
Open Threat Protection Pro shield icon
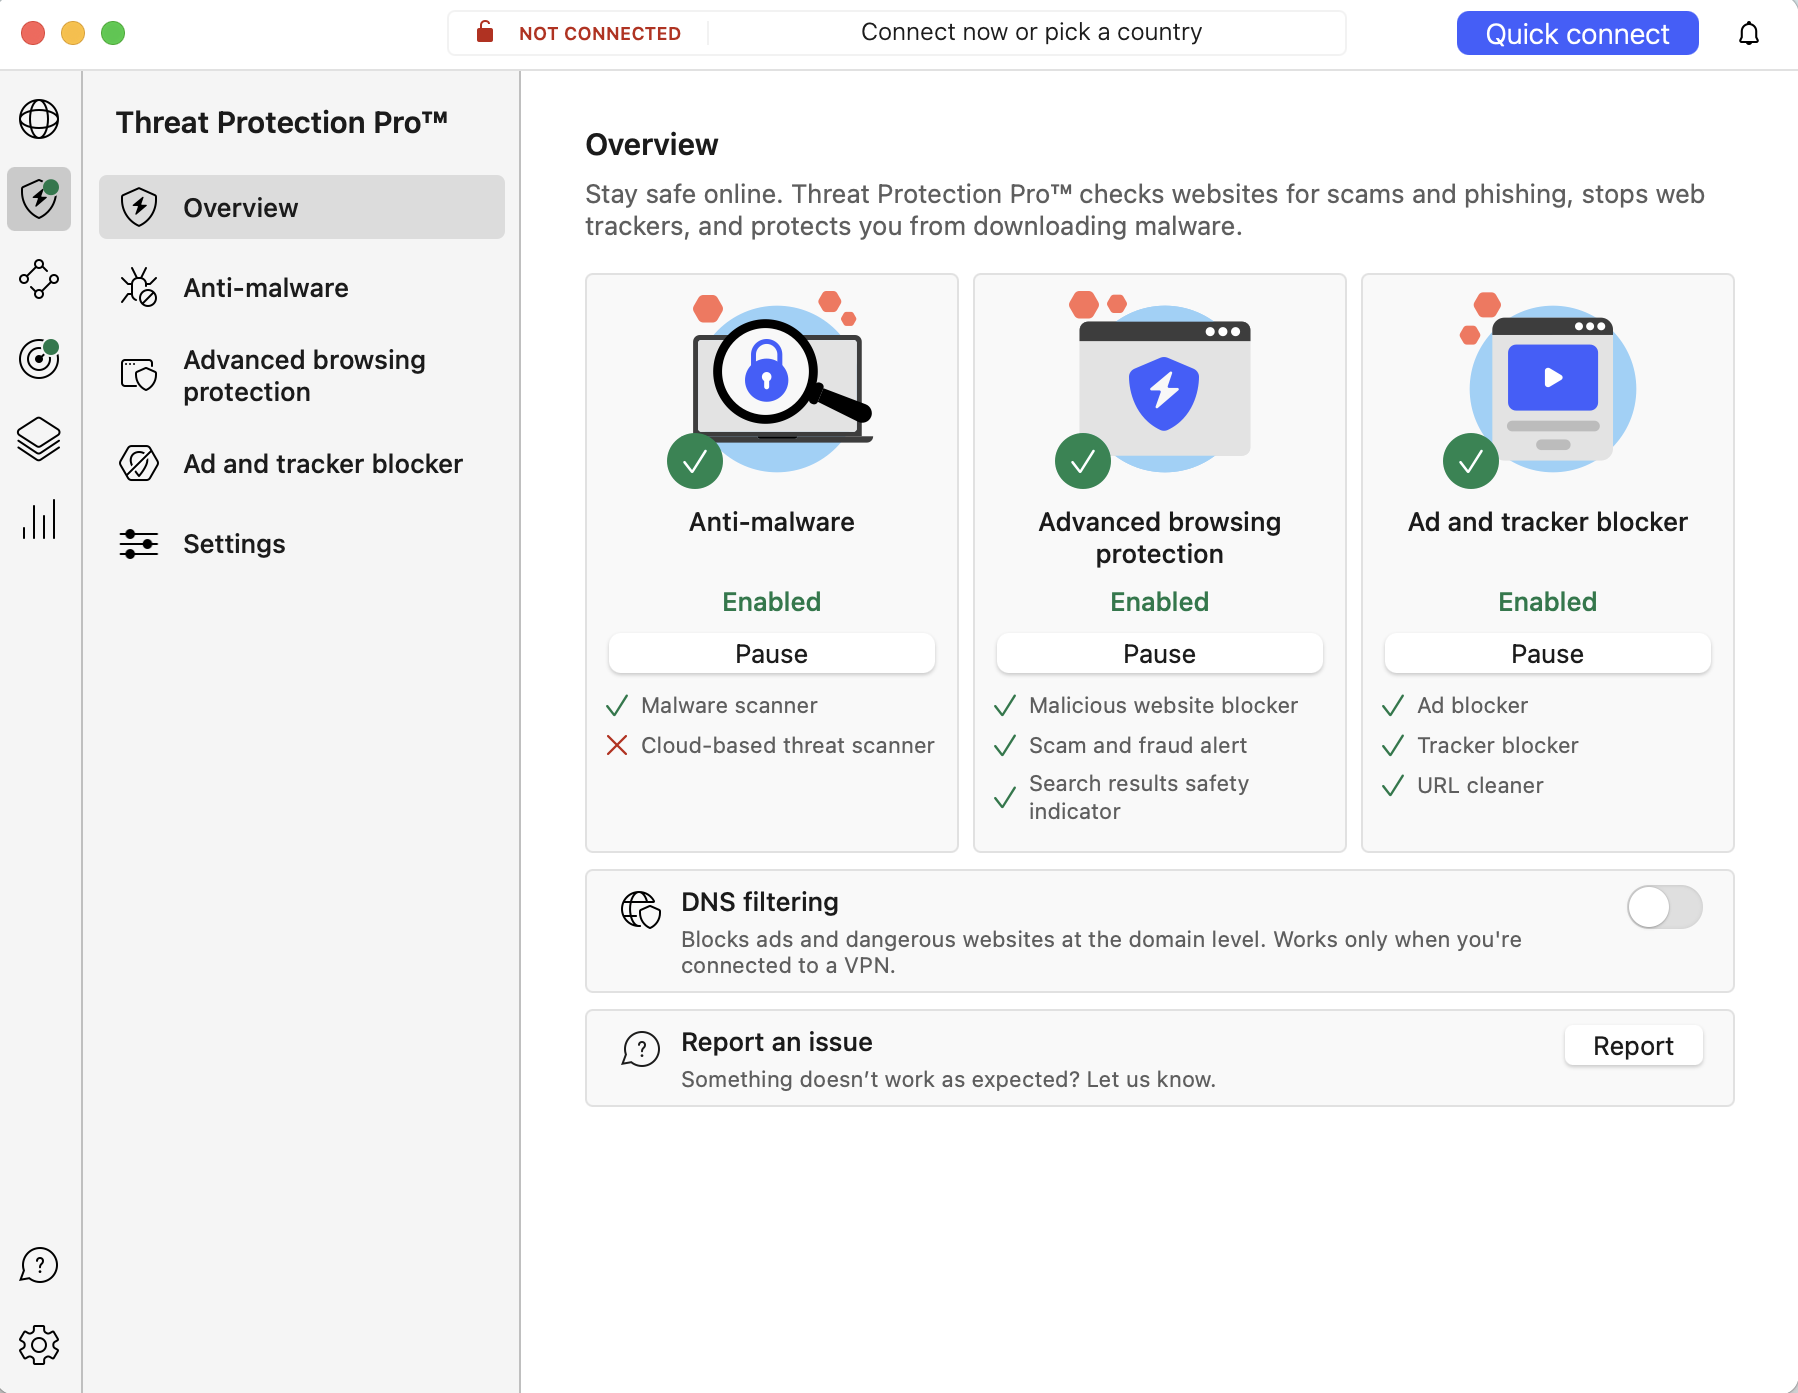pyautogui.click(x=39, y=199)
